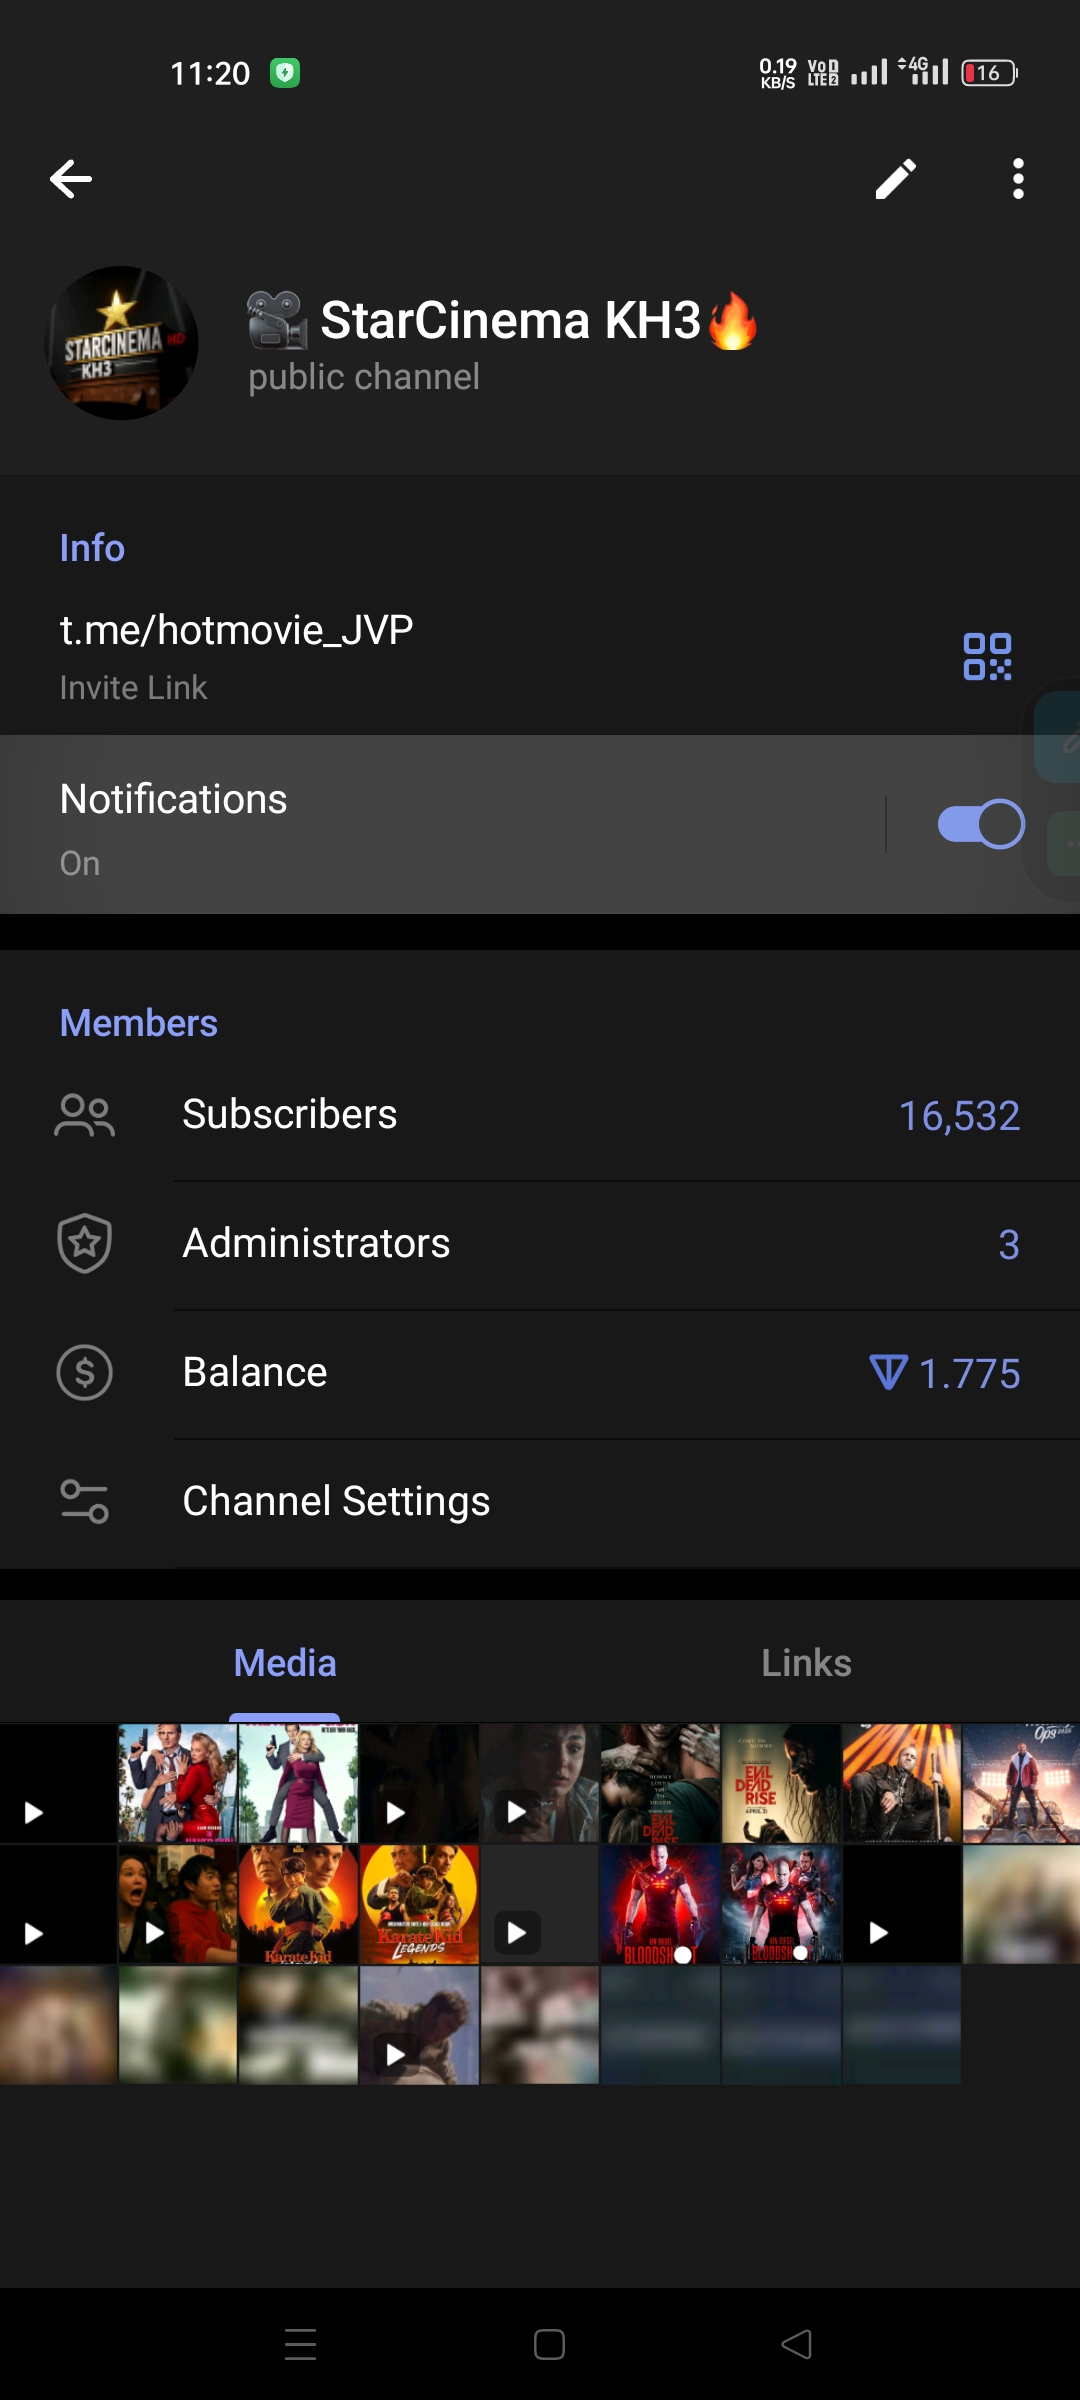Open the edit channel pencil icon

(895, 180)
